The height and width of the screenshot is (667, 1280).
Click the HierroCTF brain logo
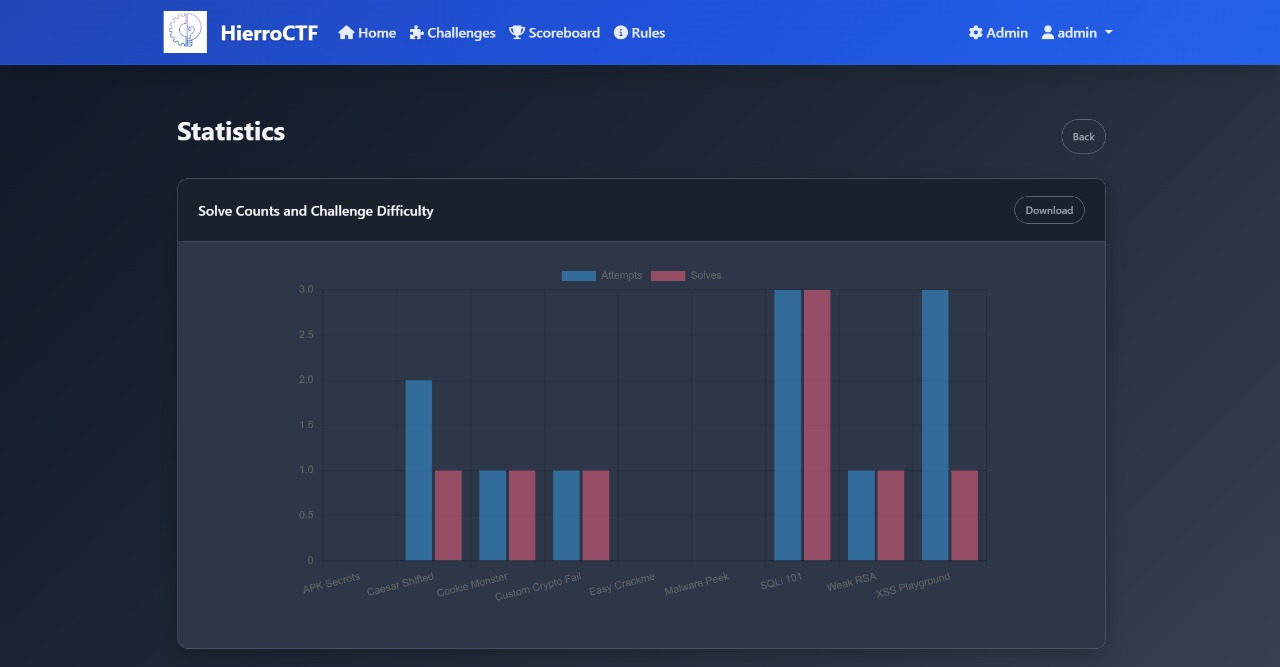coord(184,31)
